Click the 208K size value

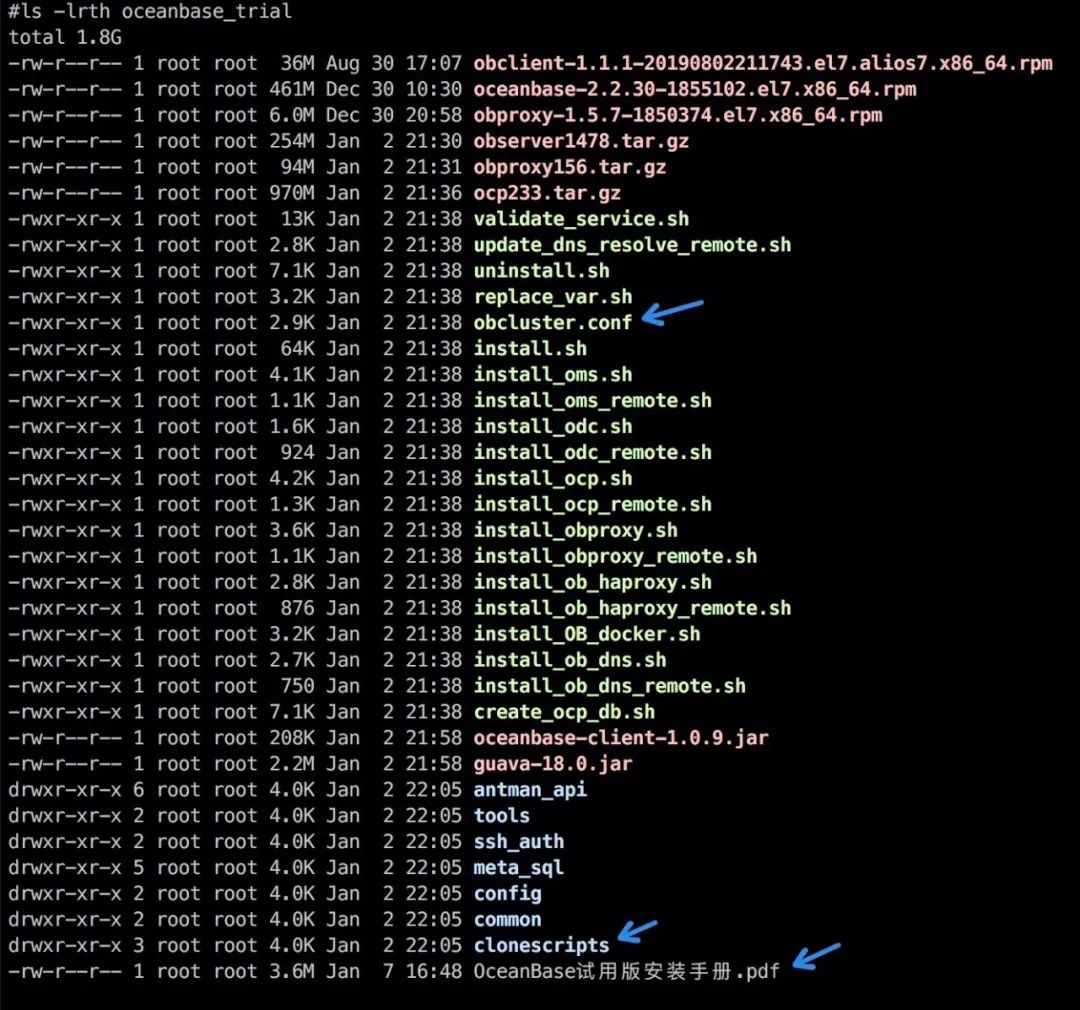tap(291, 738)
